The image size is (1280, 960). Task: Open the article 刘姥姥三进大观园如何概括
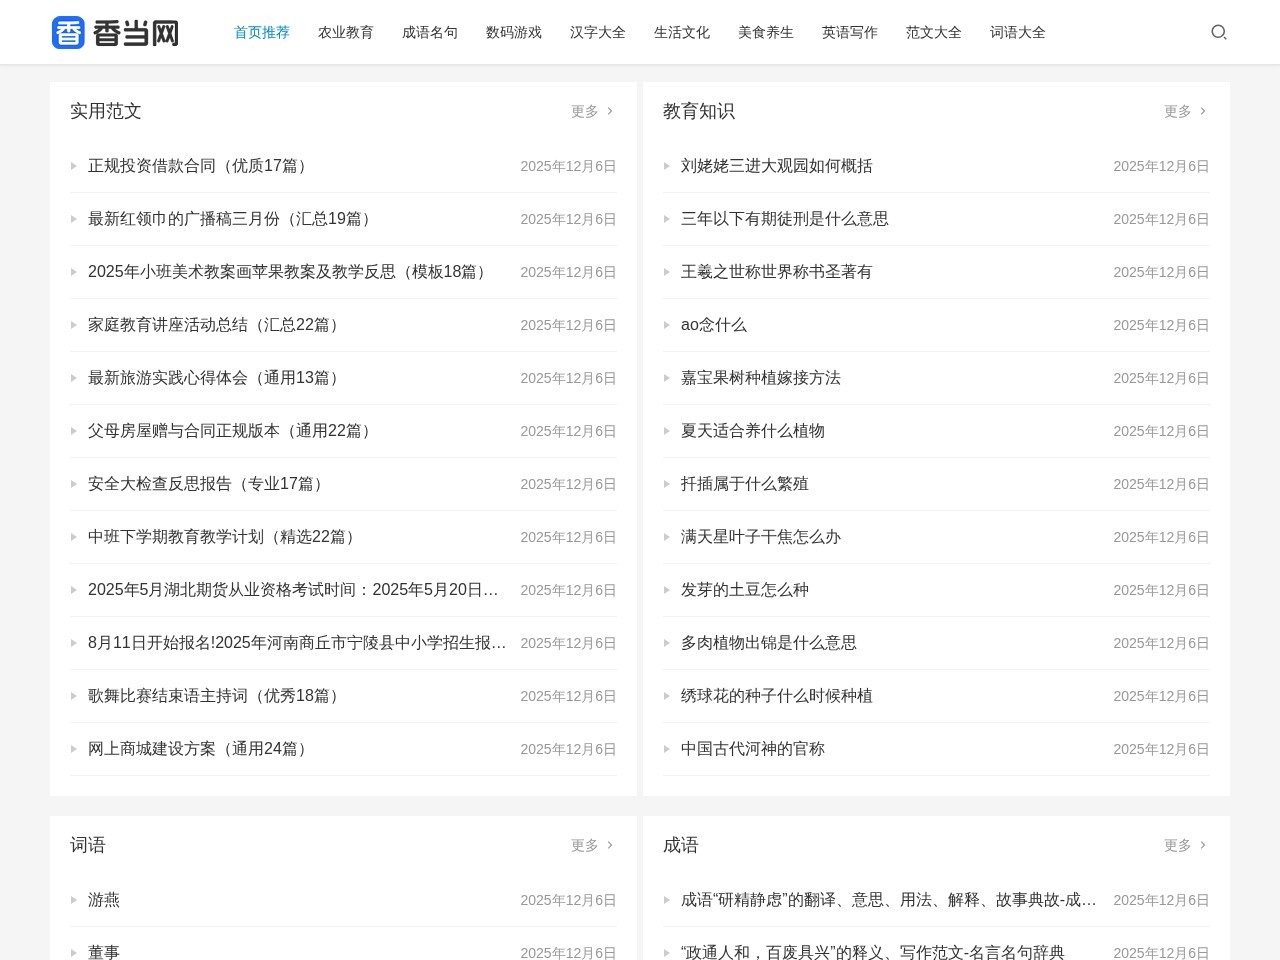[776, 166]
